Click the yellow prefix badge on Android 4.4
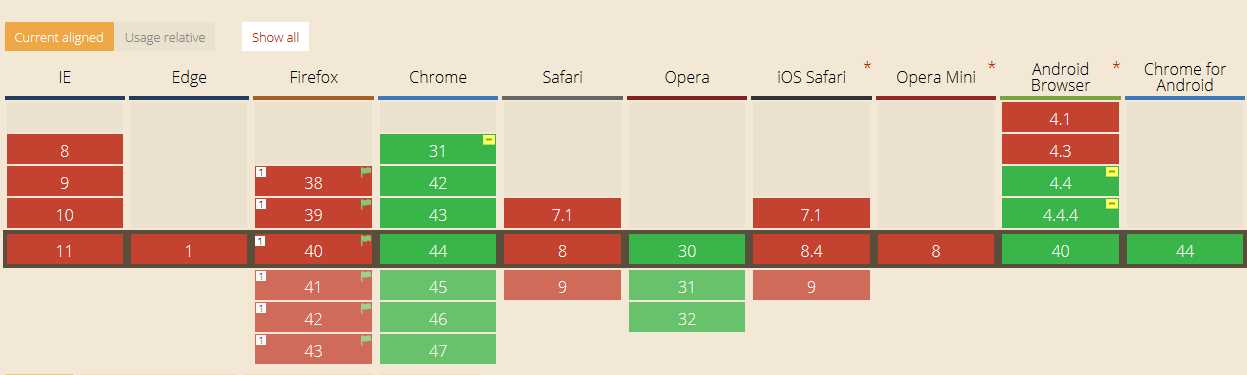1247x375 pixels. [x=1111, y=172]
